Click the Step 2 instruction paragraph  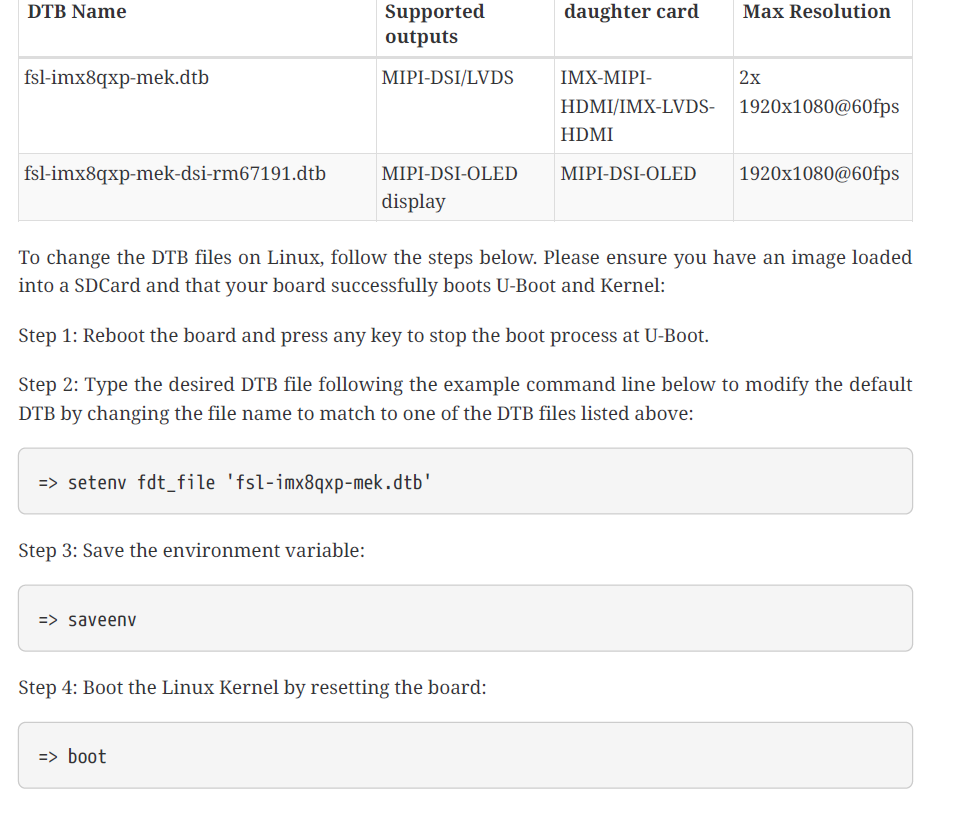point(465,398)
